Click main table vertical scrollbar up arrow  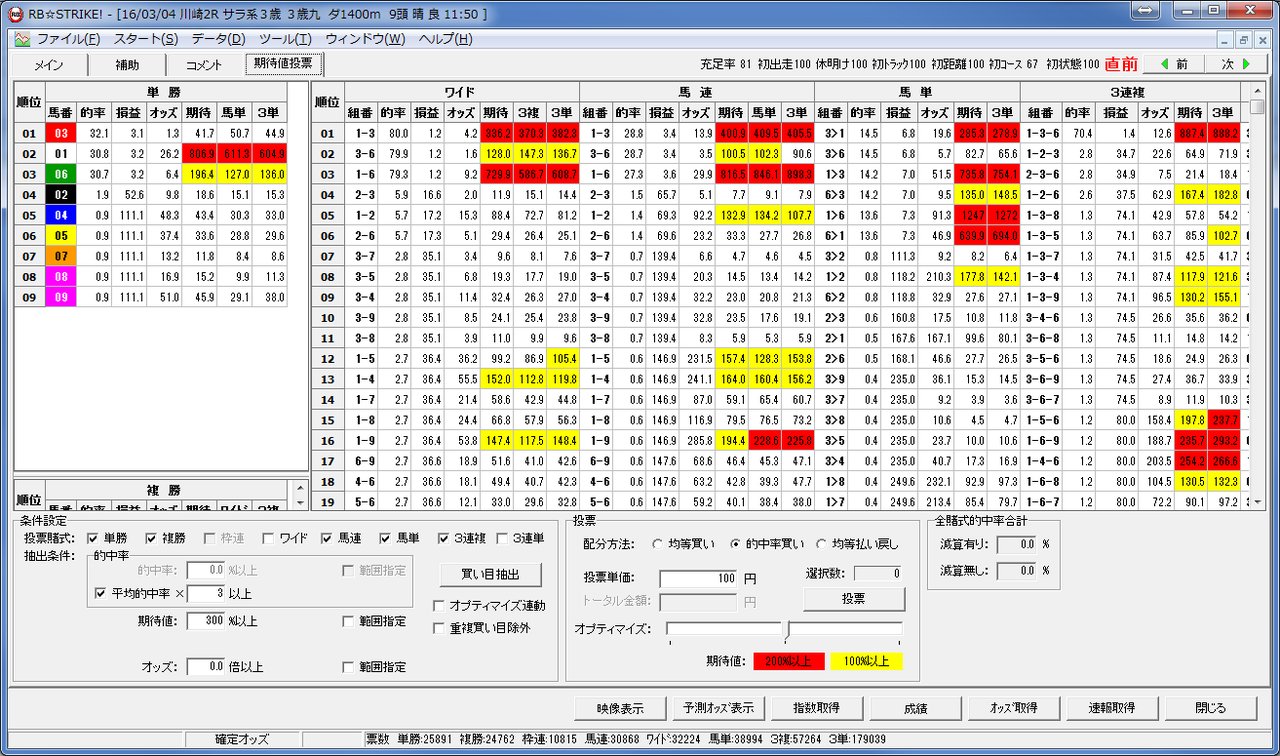pos(1257,92)
